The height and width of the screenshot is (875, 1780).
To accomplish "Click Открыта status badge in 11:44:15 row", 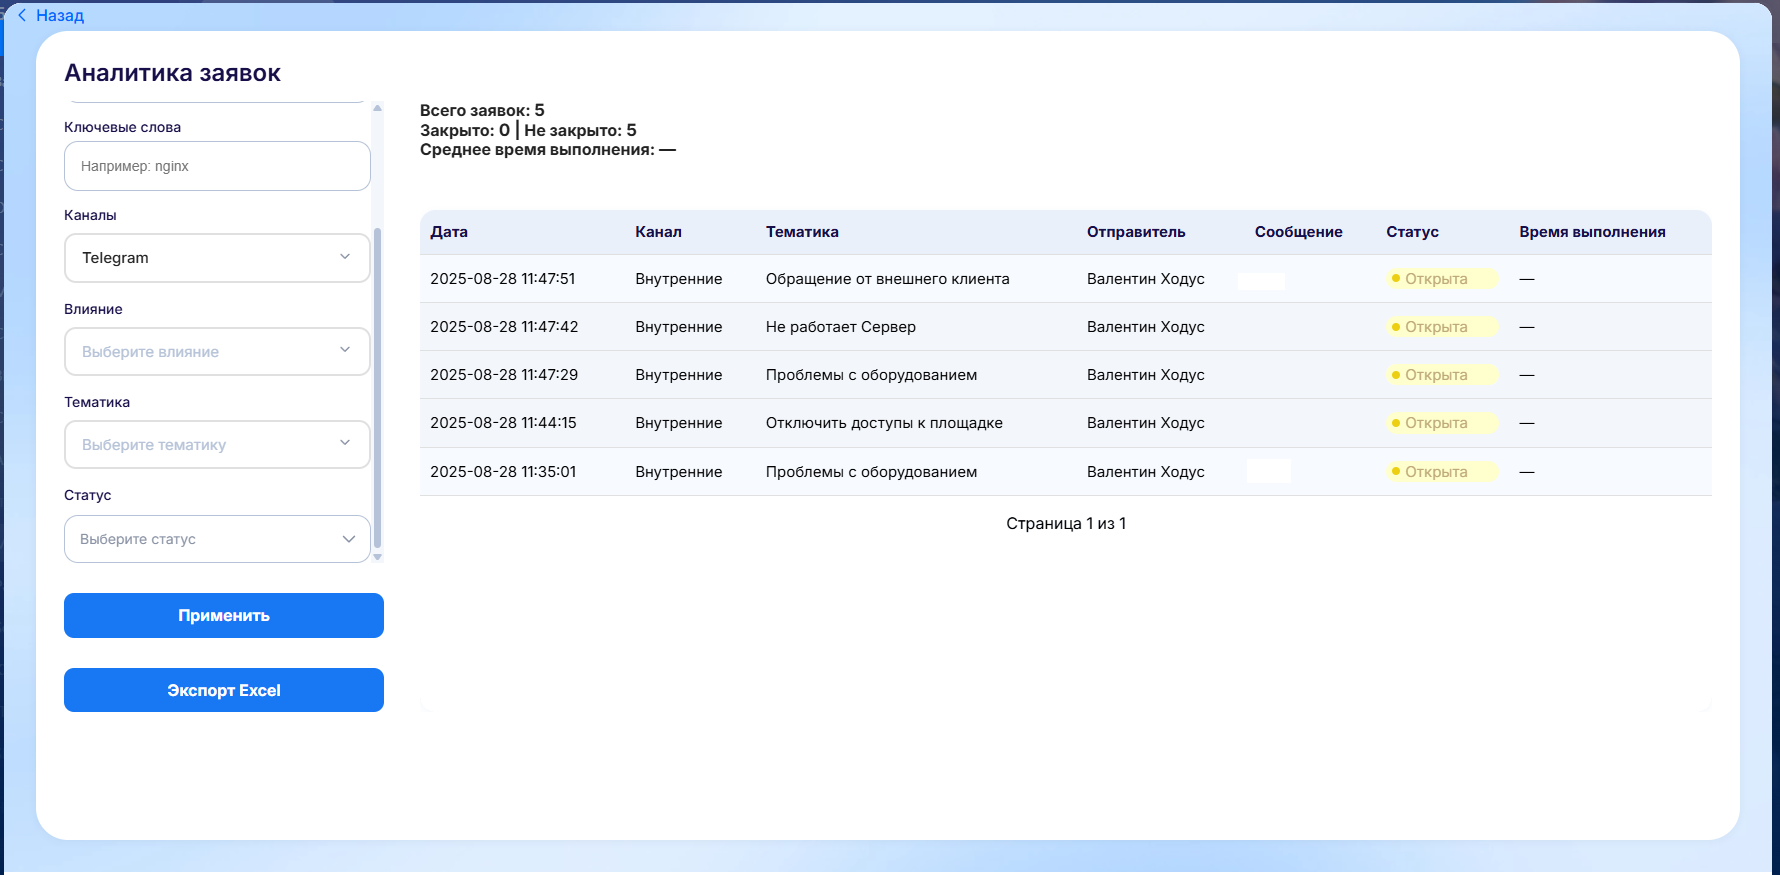I will point(1436,423).
